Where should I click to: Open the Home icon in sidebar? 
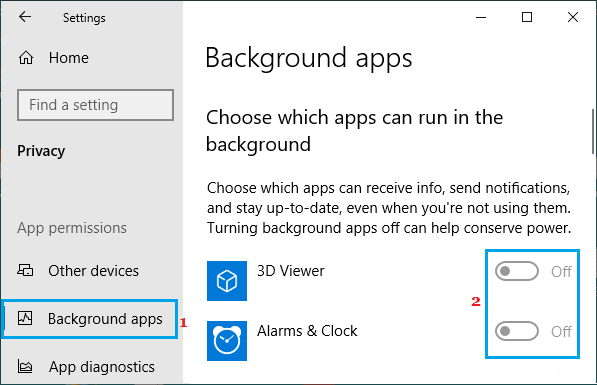click(x=26, y=58)
